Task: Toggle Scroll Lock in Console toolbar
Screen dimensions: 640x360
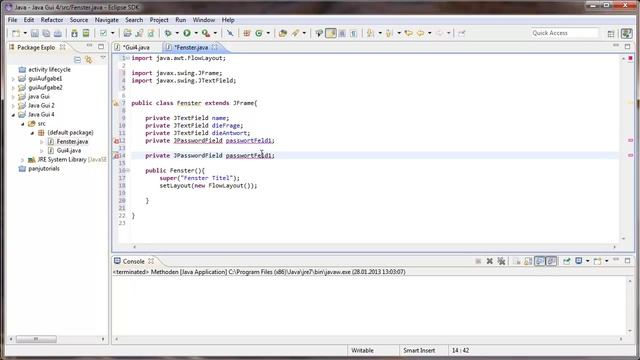Action: coord(528,261)
